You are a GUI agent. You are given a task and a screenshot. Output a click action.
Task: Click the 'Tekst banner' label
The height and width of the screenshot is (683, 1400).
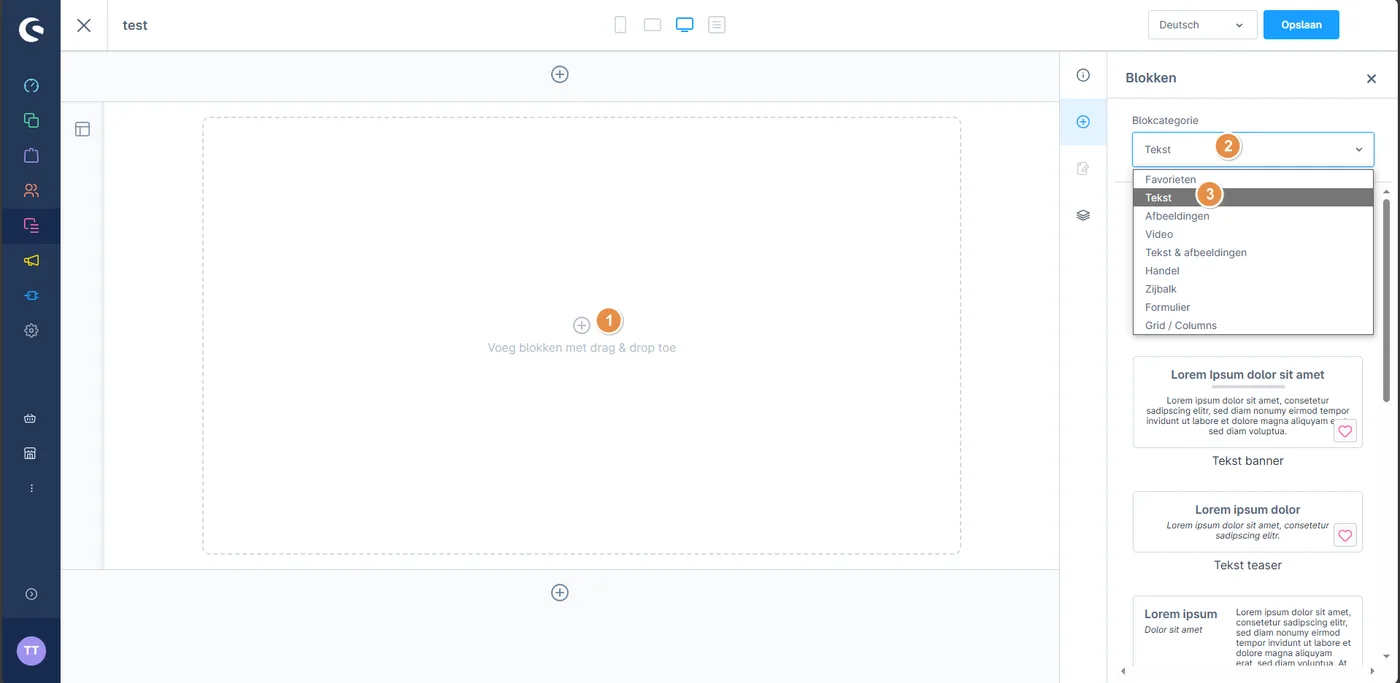tap(1248, 461)
